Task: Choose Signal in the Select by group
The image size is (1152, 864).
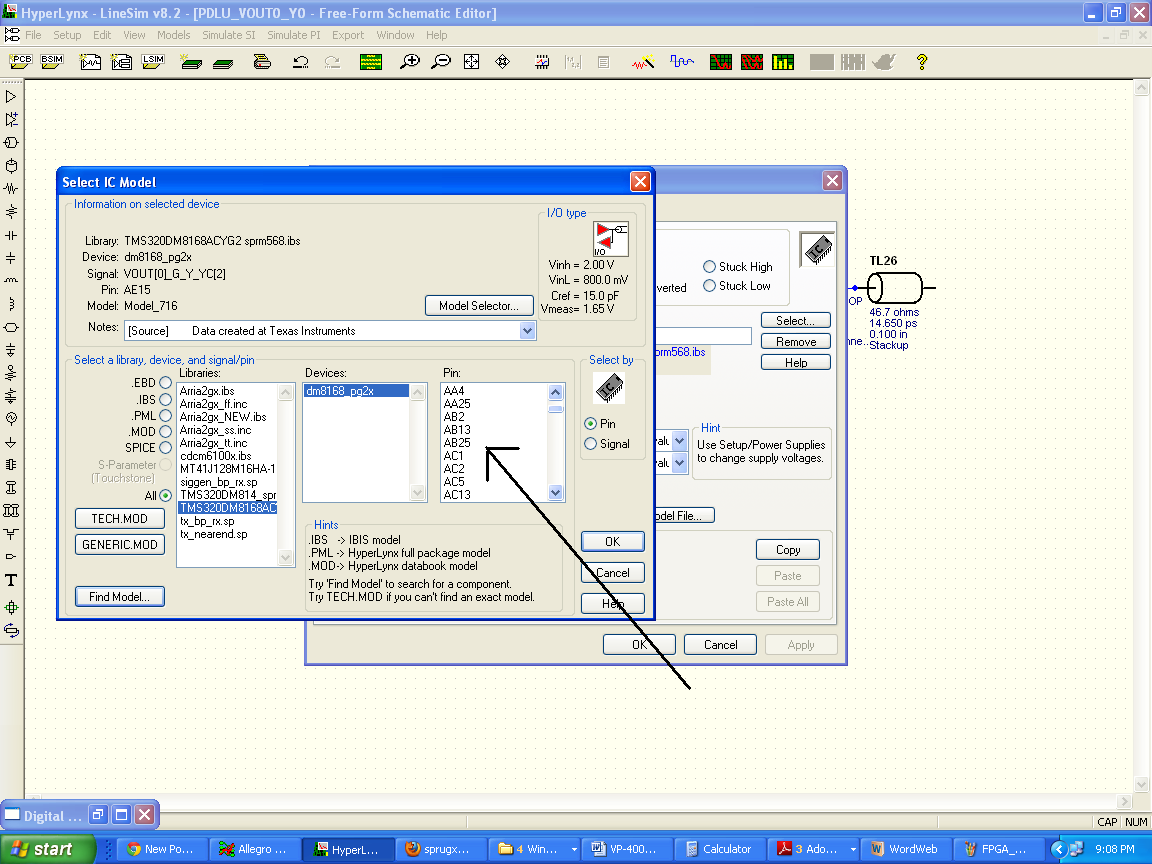Action: point(591,444)
